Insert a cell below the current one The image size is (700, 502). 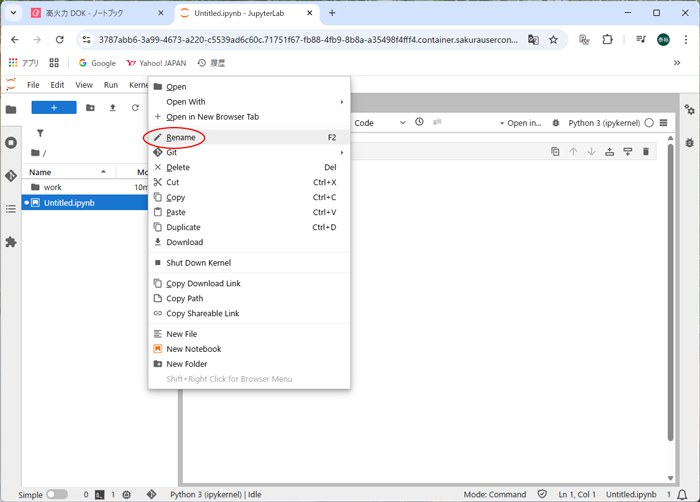[x=628, y=152]
